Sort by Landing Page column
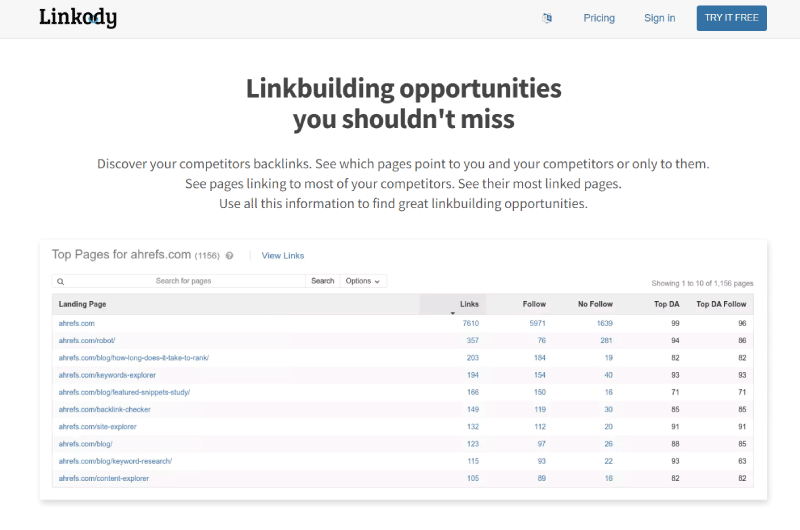The image size is (800, 530). (x=82, y=304)
